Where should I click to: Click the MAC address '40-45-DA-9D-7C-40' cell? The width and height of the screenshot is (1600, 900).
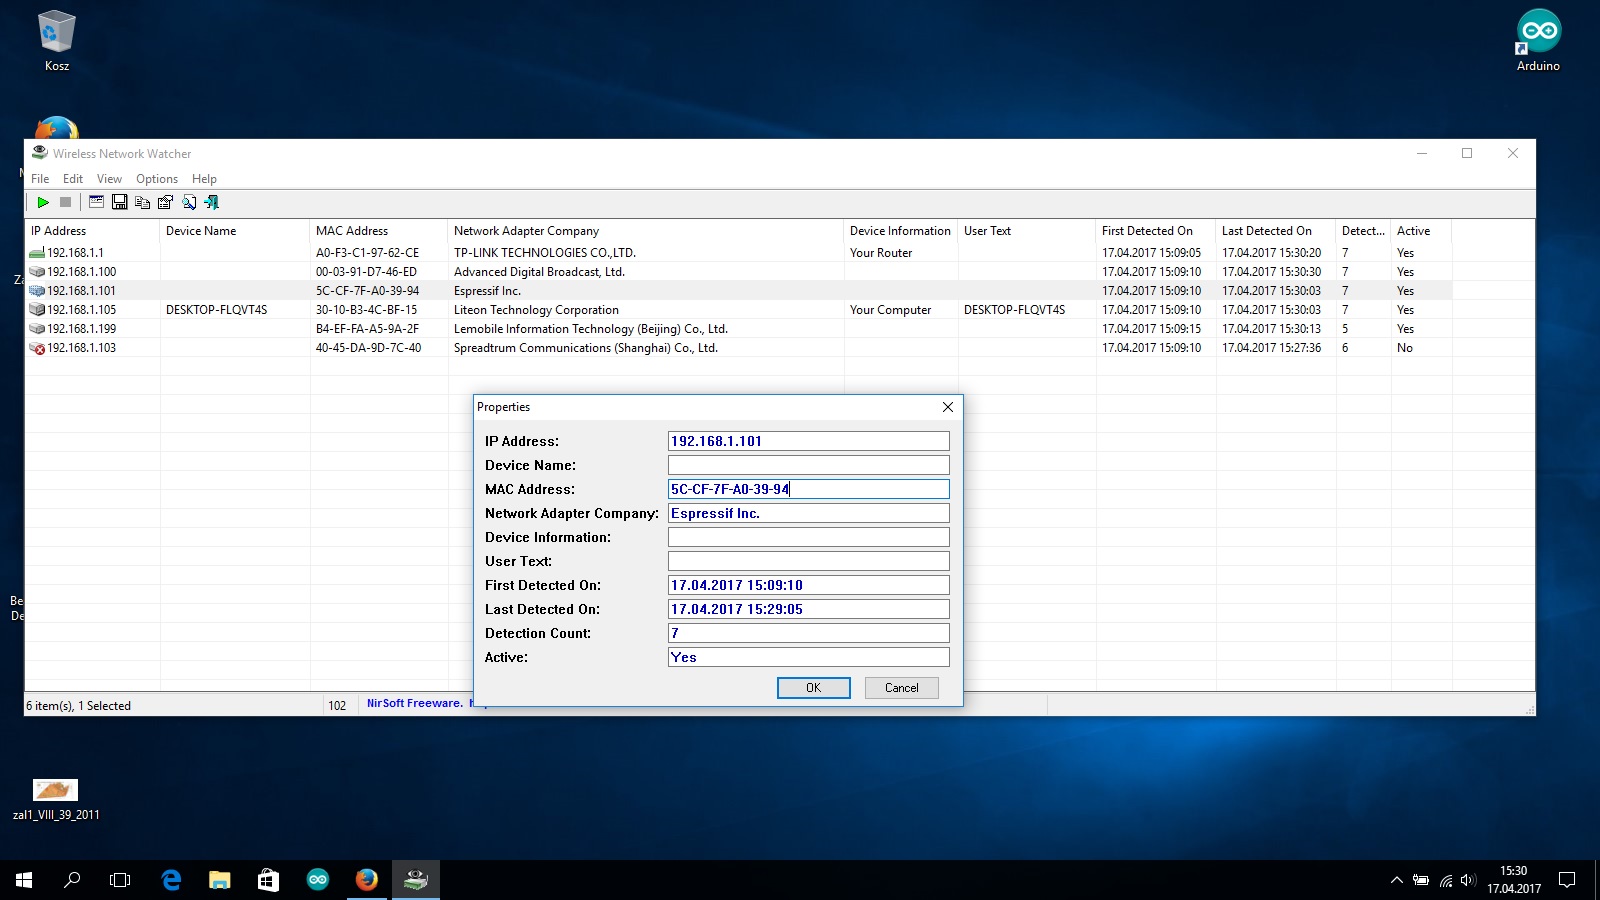point(368,348)
